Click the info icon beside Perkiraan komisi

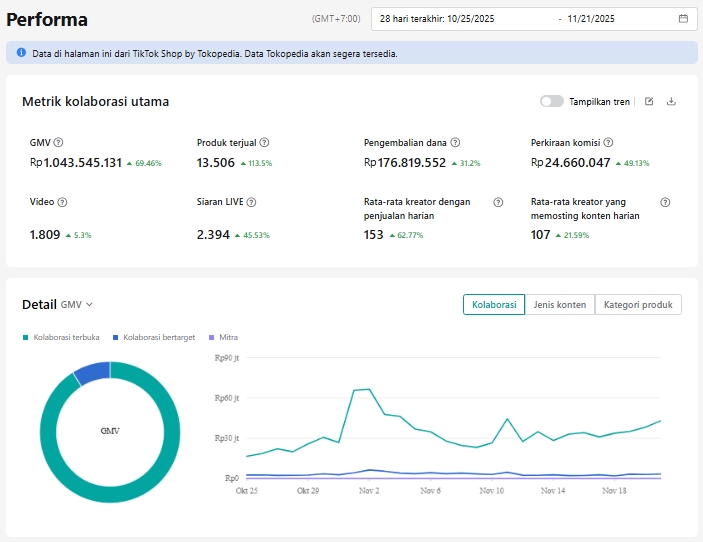point(608,143)
